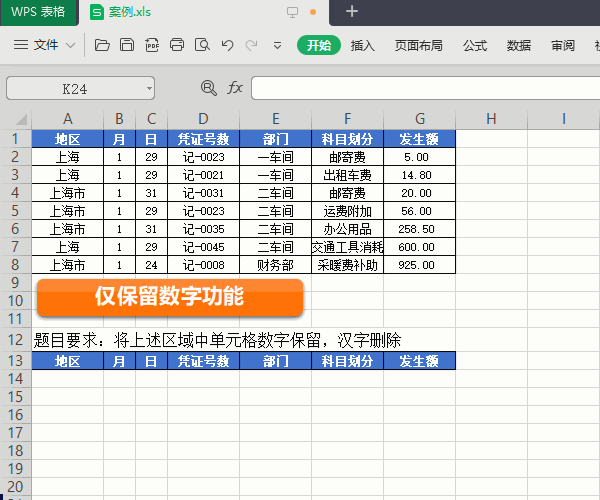Click the Open folder icon
The width and height of the screenshot is (600, 500).
pyautogui.click(x=101, y=45)
